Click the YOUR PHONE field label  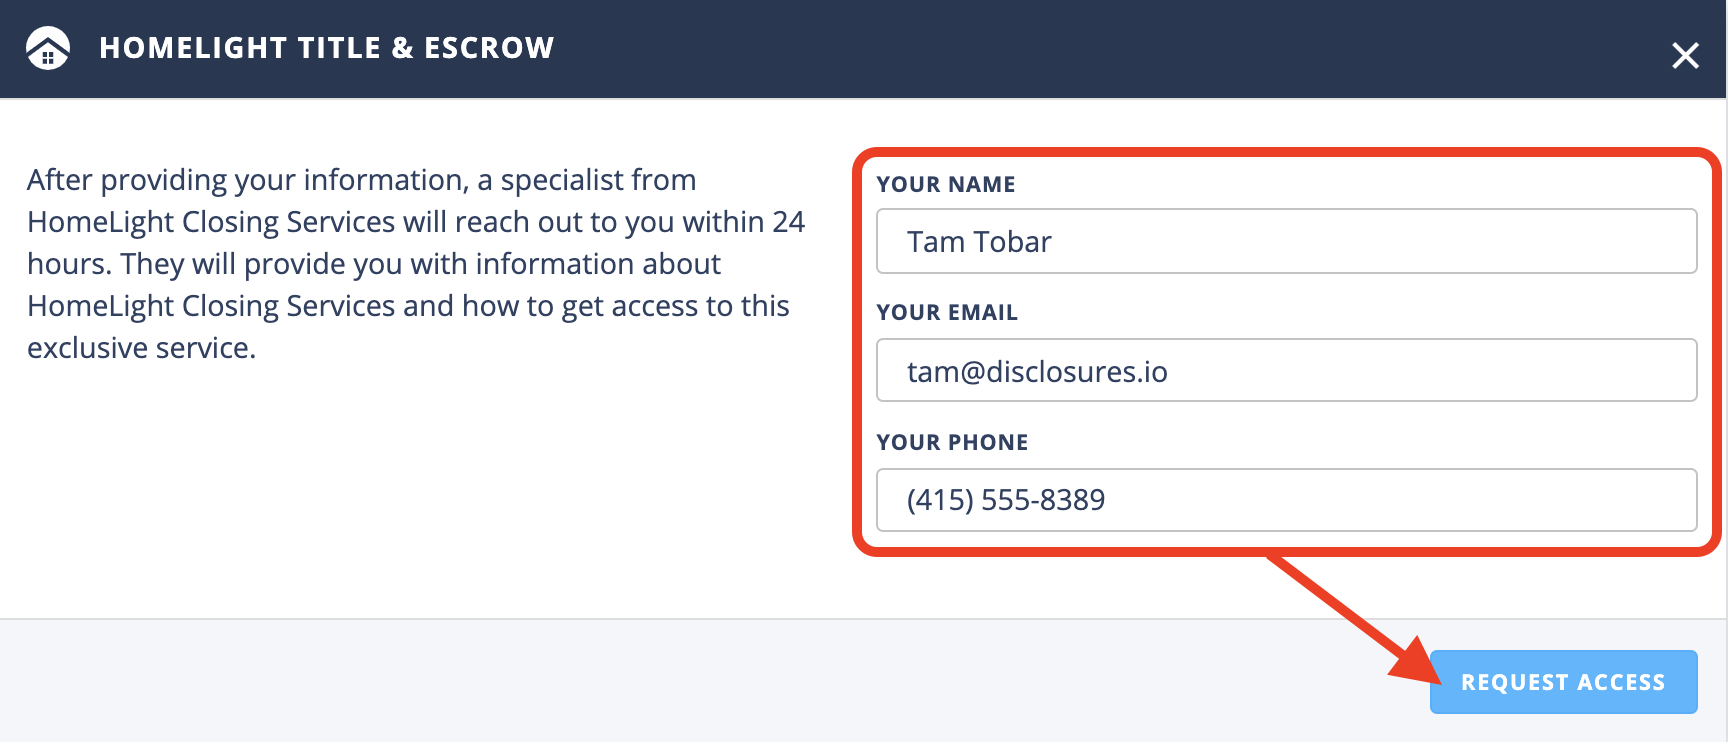tap(951, 442)
